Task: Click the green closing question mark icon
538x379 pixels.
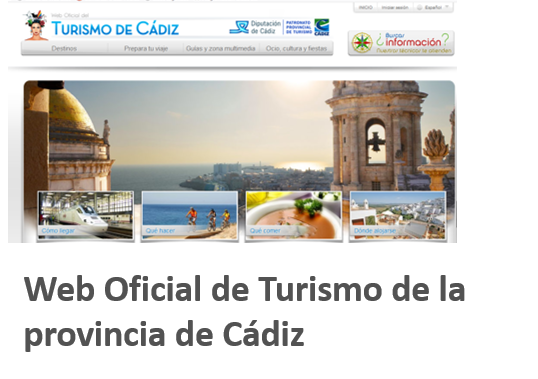Action: [x=445, y=40]
